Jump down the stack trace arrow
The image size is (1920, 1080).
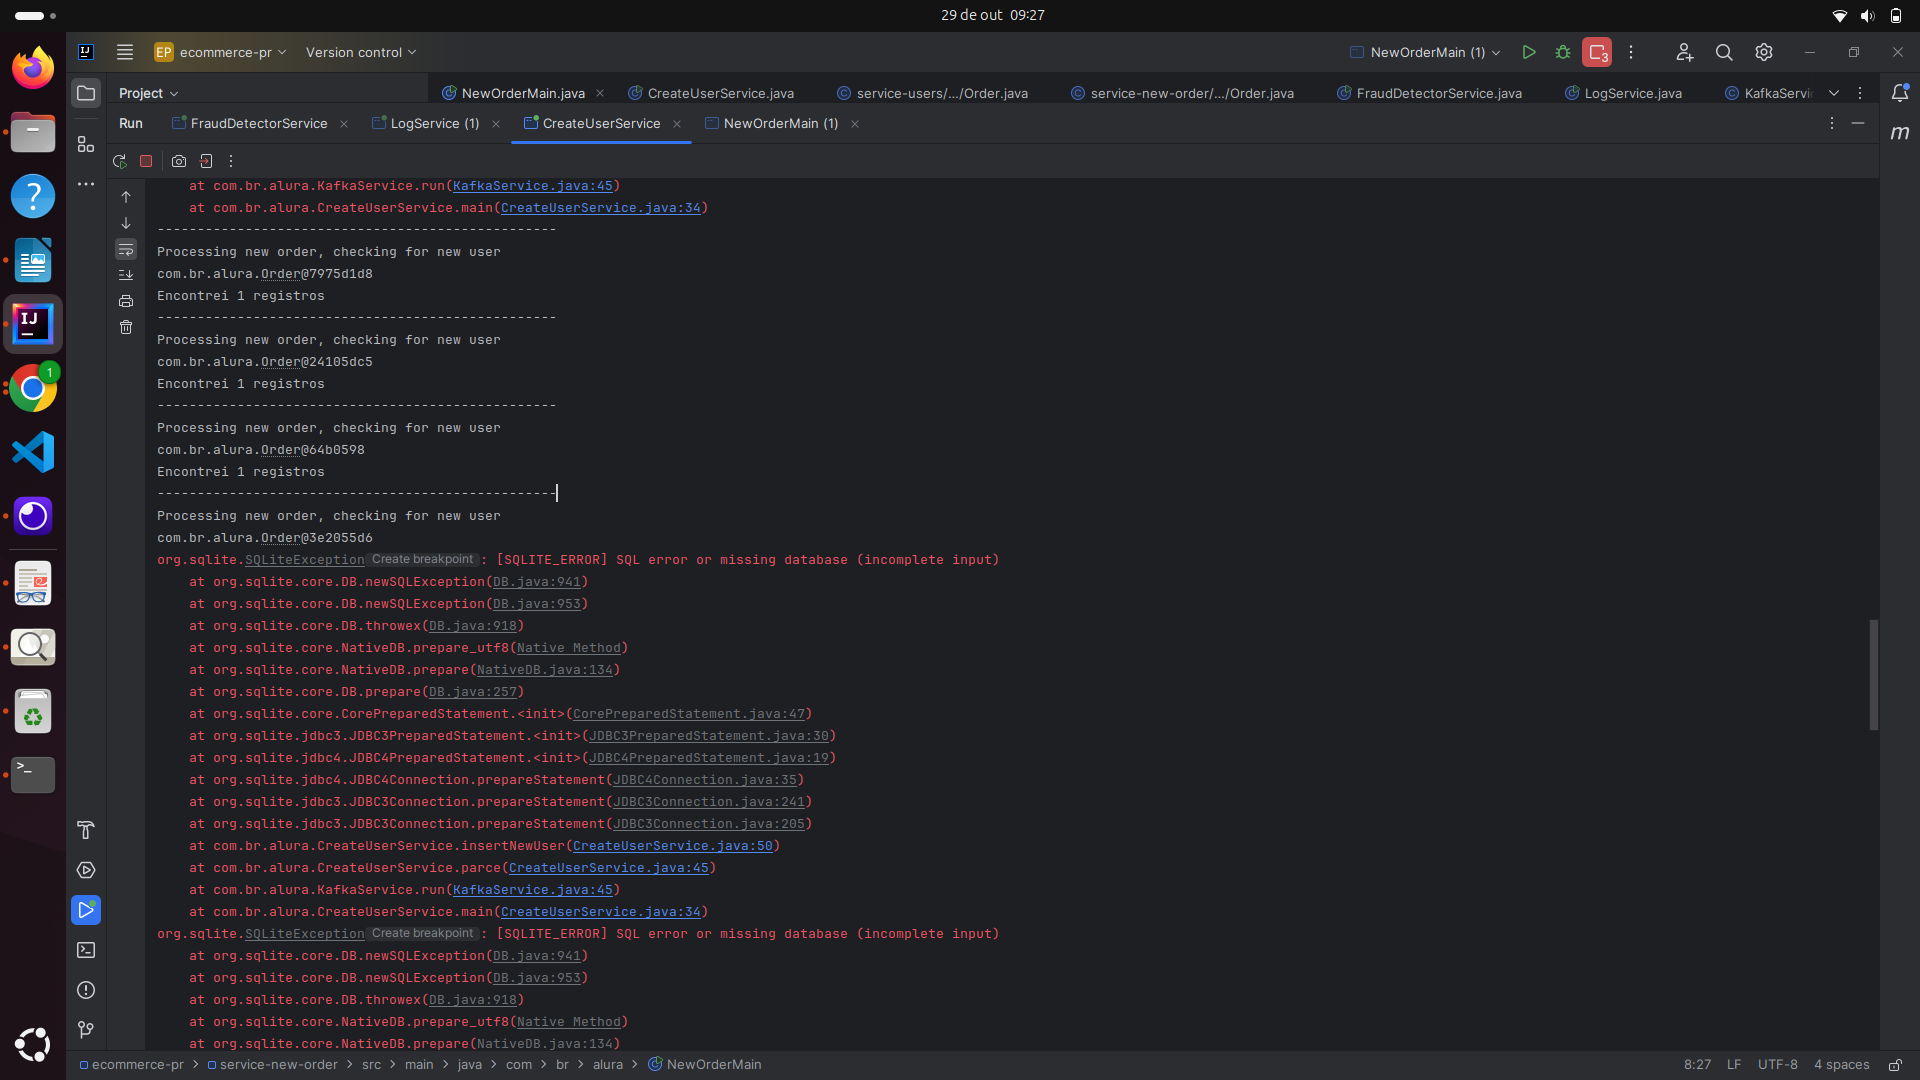[x=126, y=223]
